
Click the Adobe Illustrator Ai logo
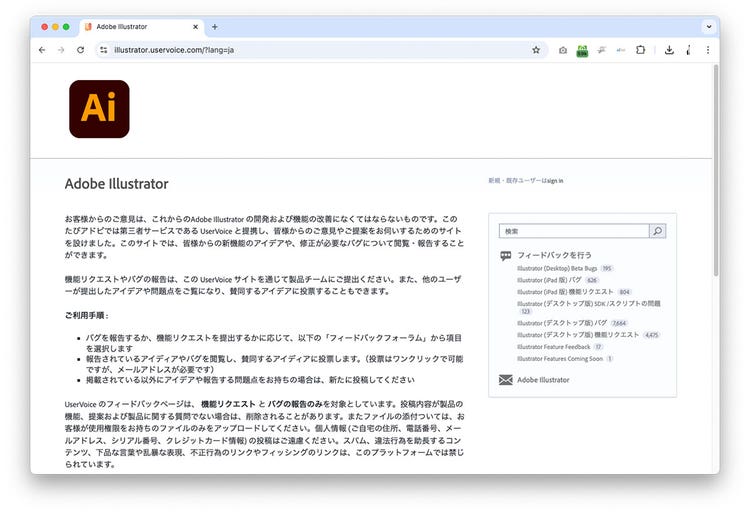(x=99, y=109)
